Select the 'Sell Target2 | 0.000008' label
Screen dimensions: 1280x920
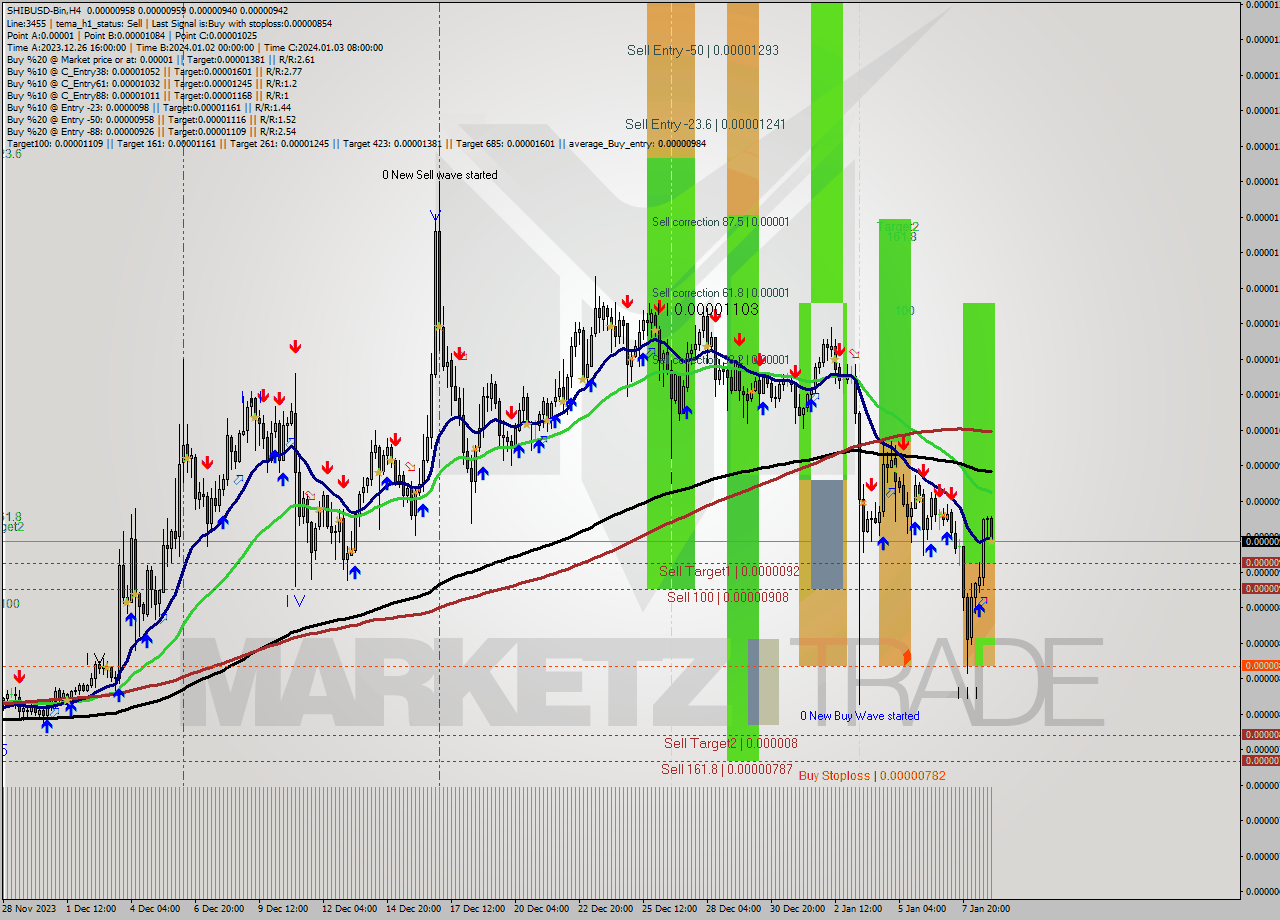pyautogui.click(x=730, y=743)
